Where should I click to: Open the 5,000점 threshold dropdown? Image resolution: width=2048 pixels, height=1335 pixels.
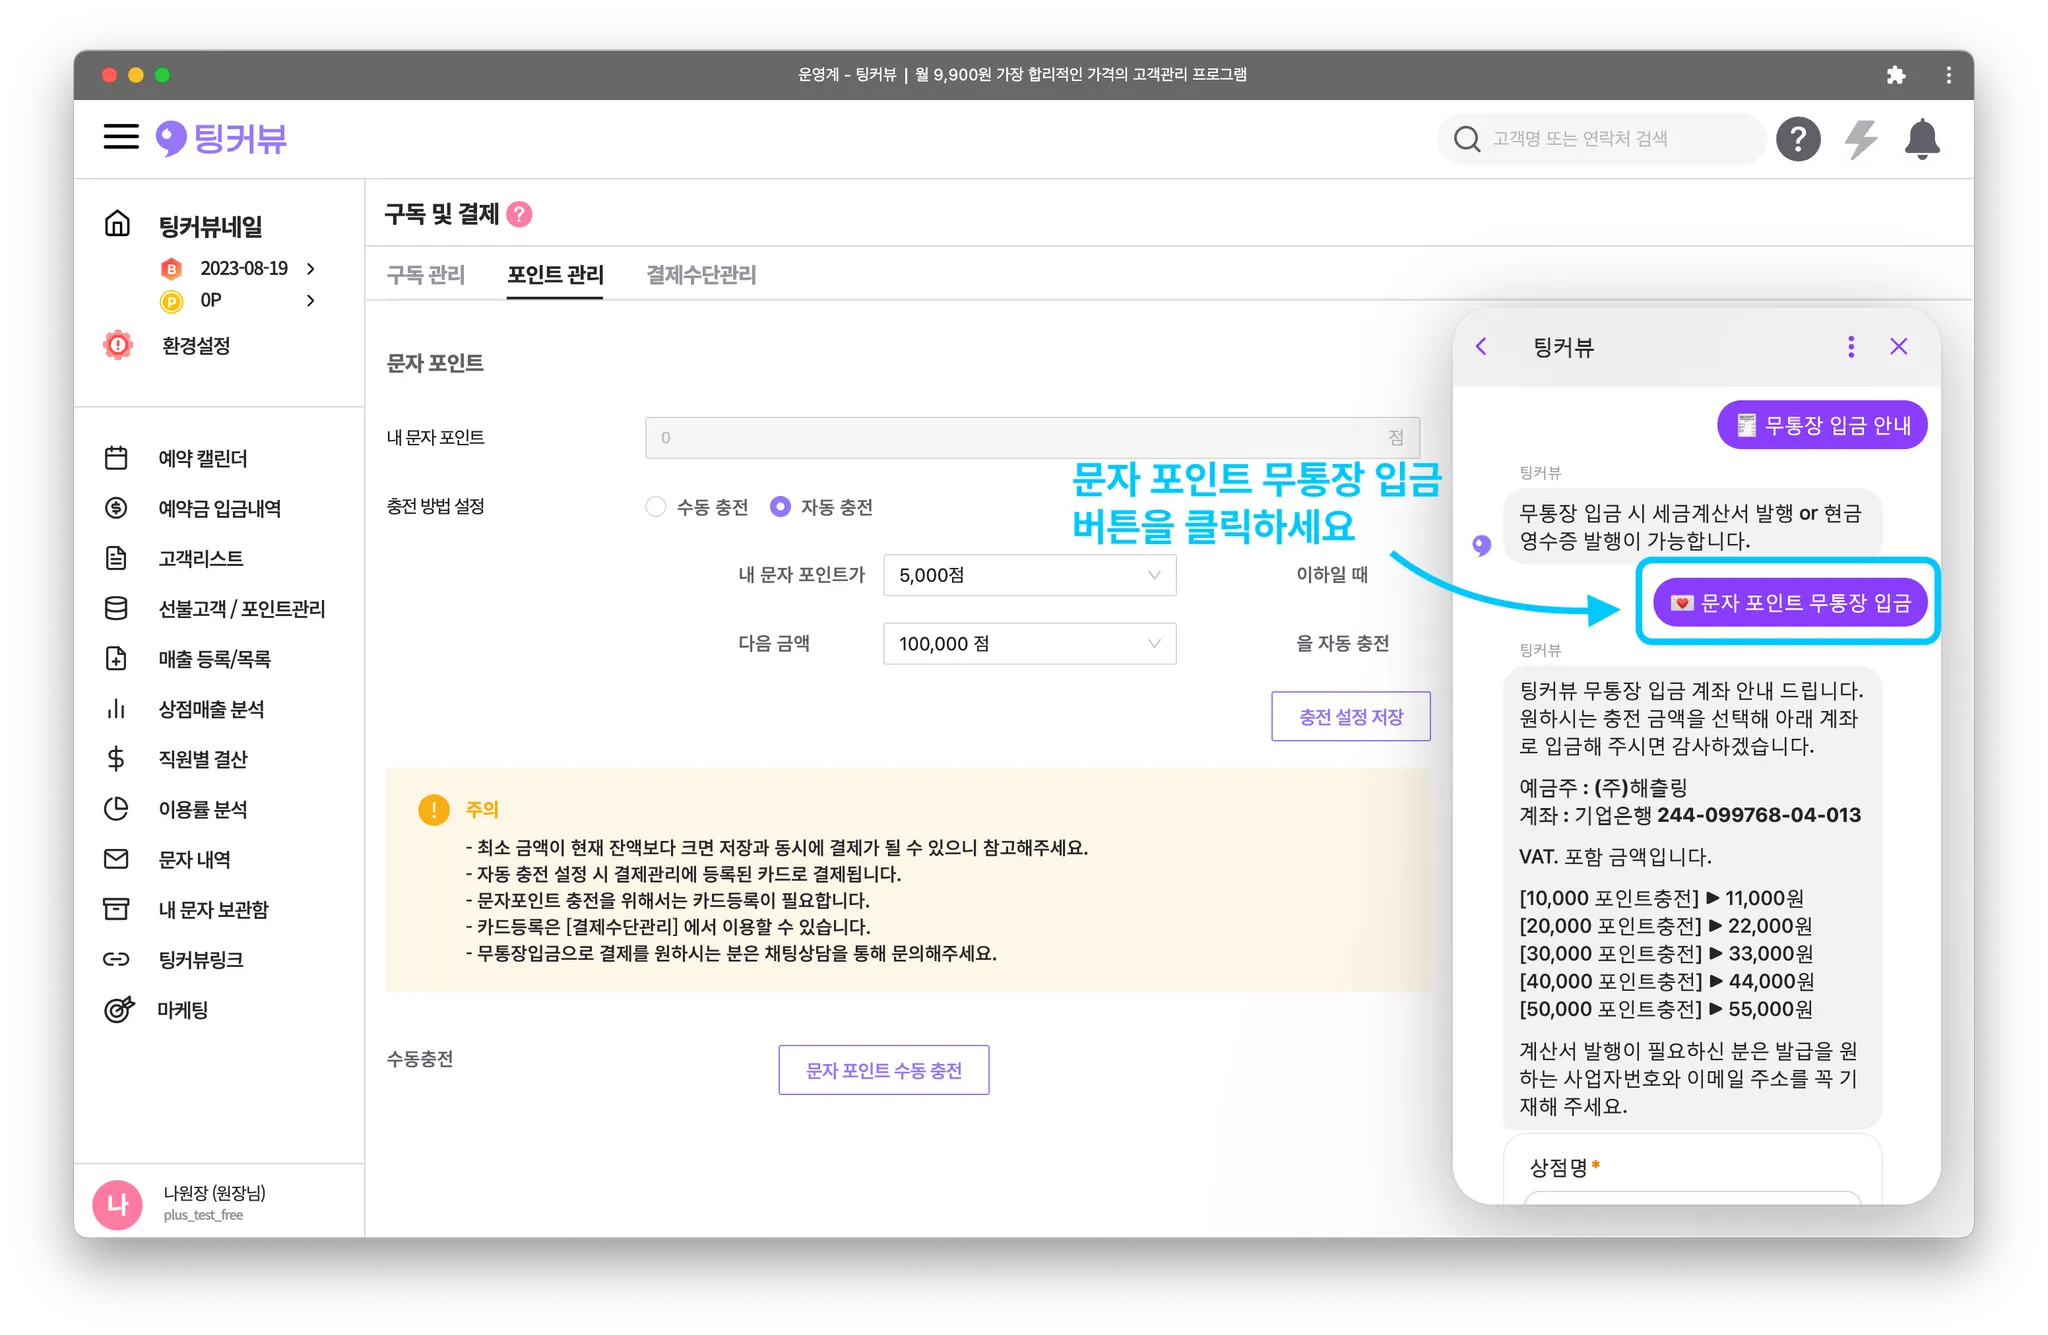[x=1029, y=575]
